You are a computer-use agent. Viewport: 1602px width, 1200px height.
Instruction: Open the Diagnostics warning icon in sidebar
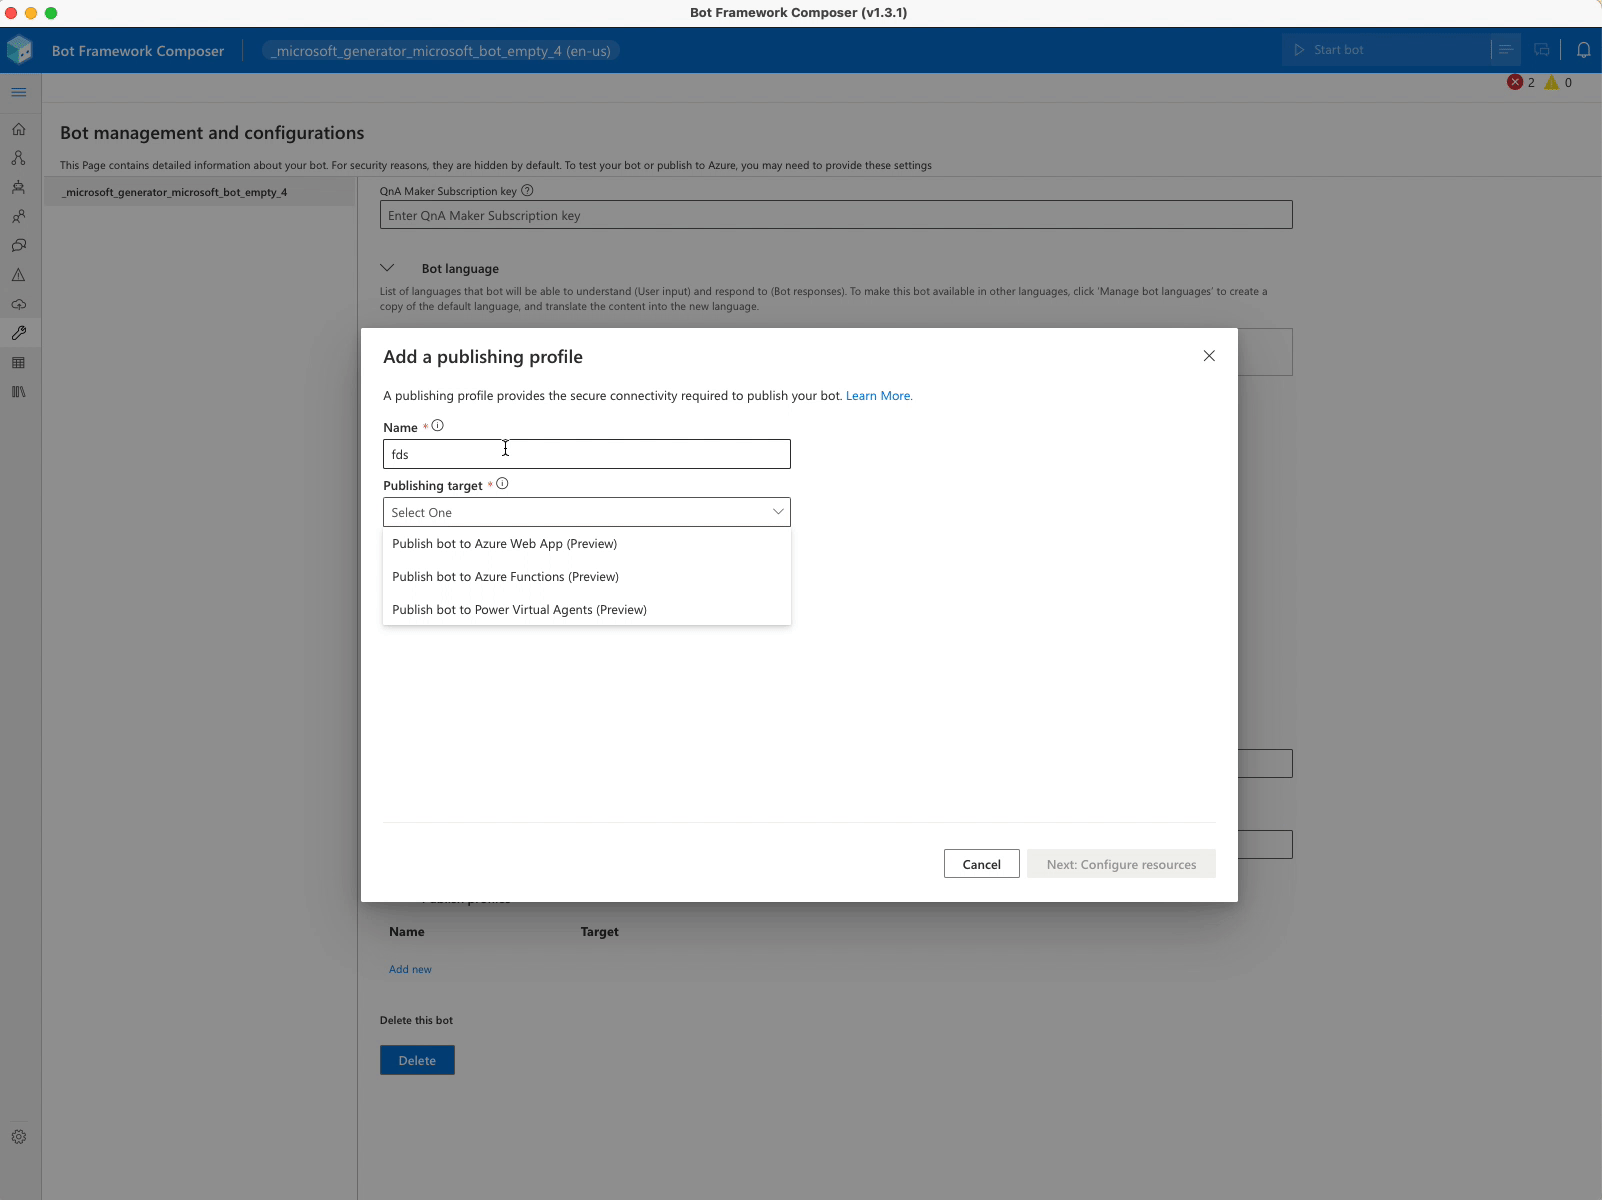pos(19,275)
